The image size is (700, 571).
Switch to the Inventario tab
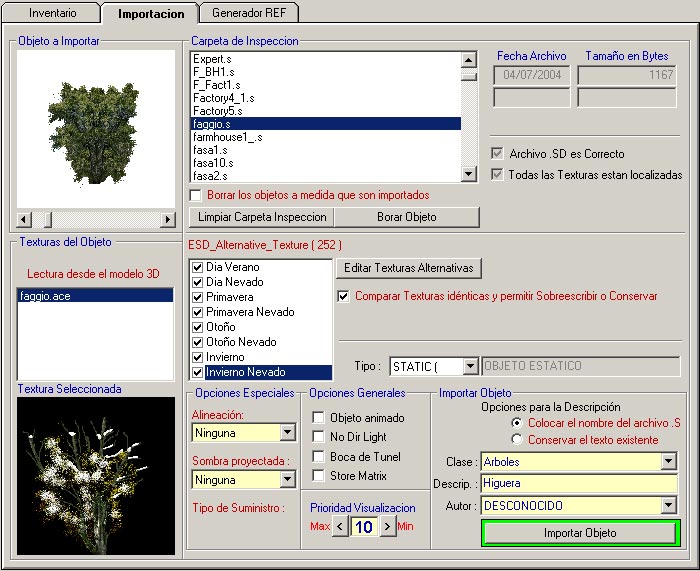52,14
